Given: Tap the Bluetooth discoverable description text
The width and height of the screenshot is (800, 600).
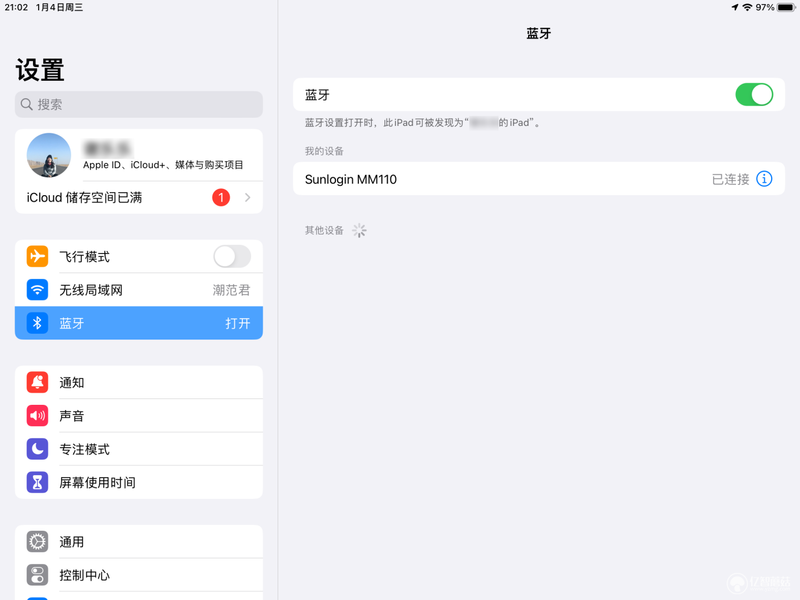Looking at the screenshot, I should click(x=422, y=122).
